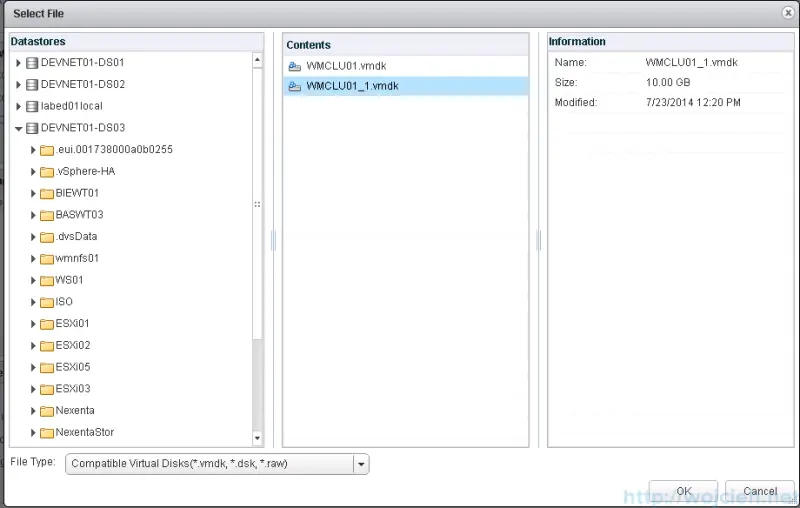Collapse the DEVNET01-DS03 datastore node

pyautogui.click(x=18, y=129)
